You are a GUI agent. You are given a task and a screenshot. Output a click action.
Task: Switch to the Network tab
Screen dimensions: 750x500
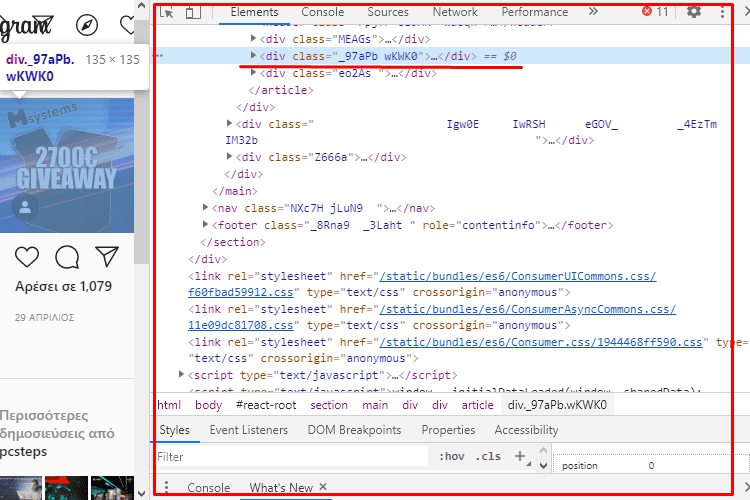455,12
